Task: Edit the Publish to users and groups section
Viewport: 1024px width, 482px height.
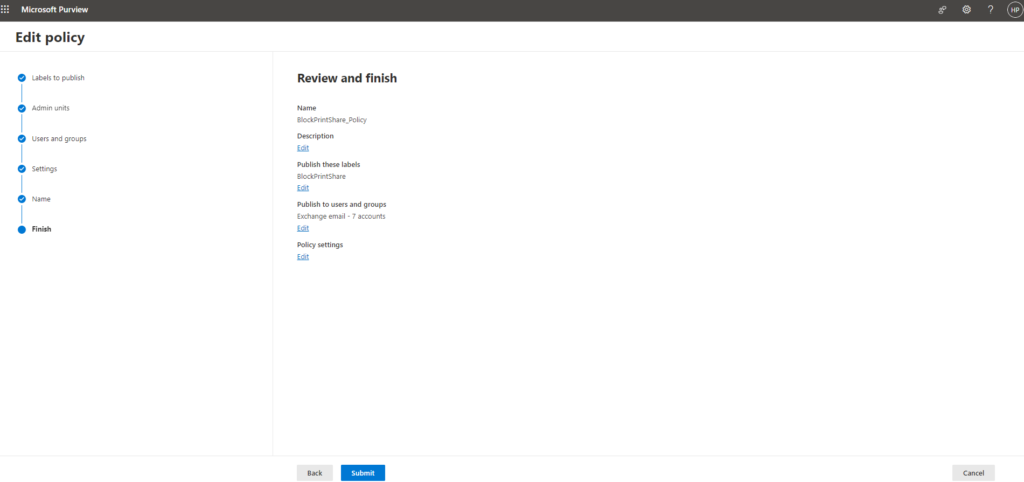Action: 303,228
